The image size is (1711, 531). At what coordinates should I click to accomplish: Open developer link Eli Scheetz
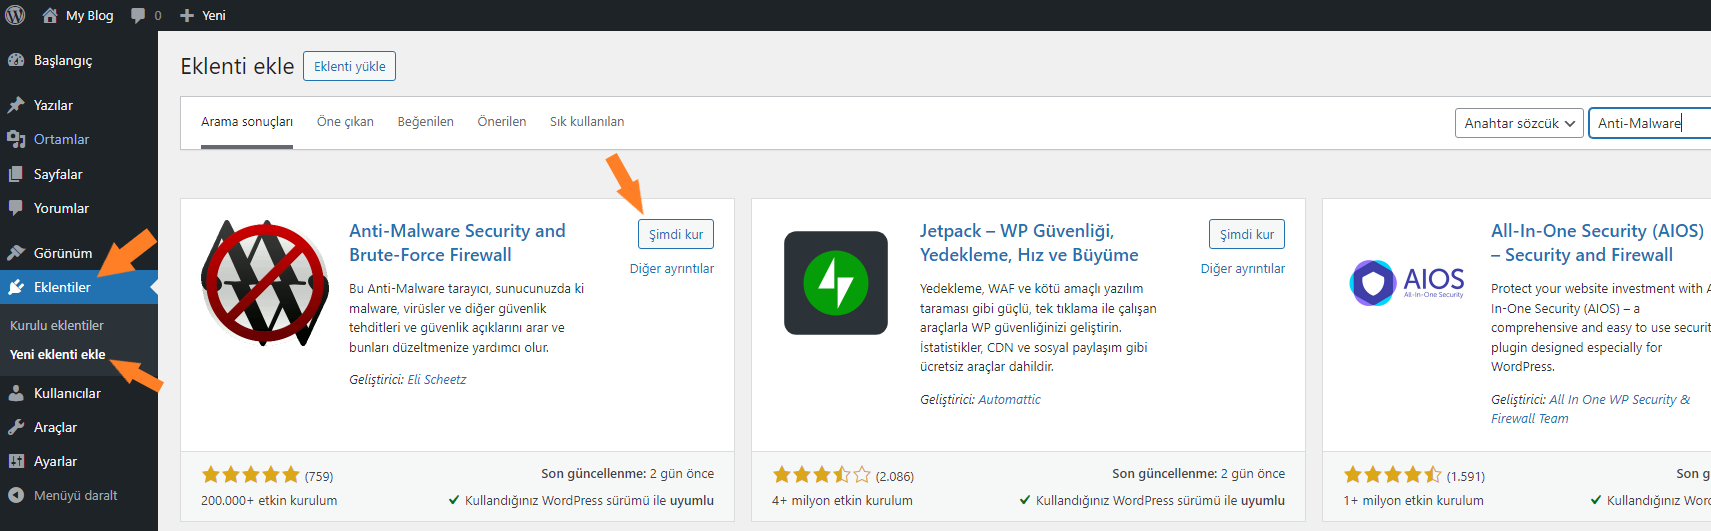(x=437, y=380)
